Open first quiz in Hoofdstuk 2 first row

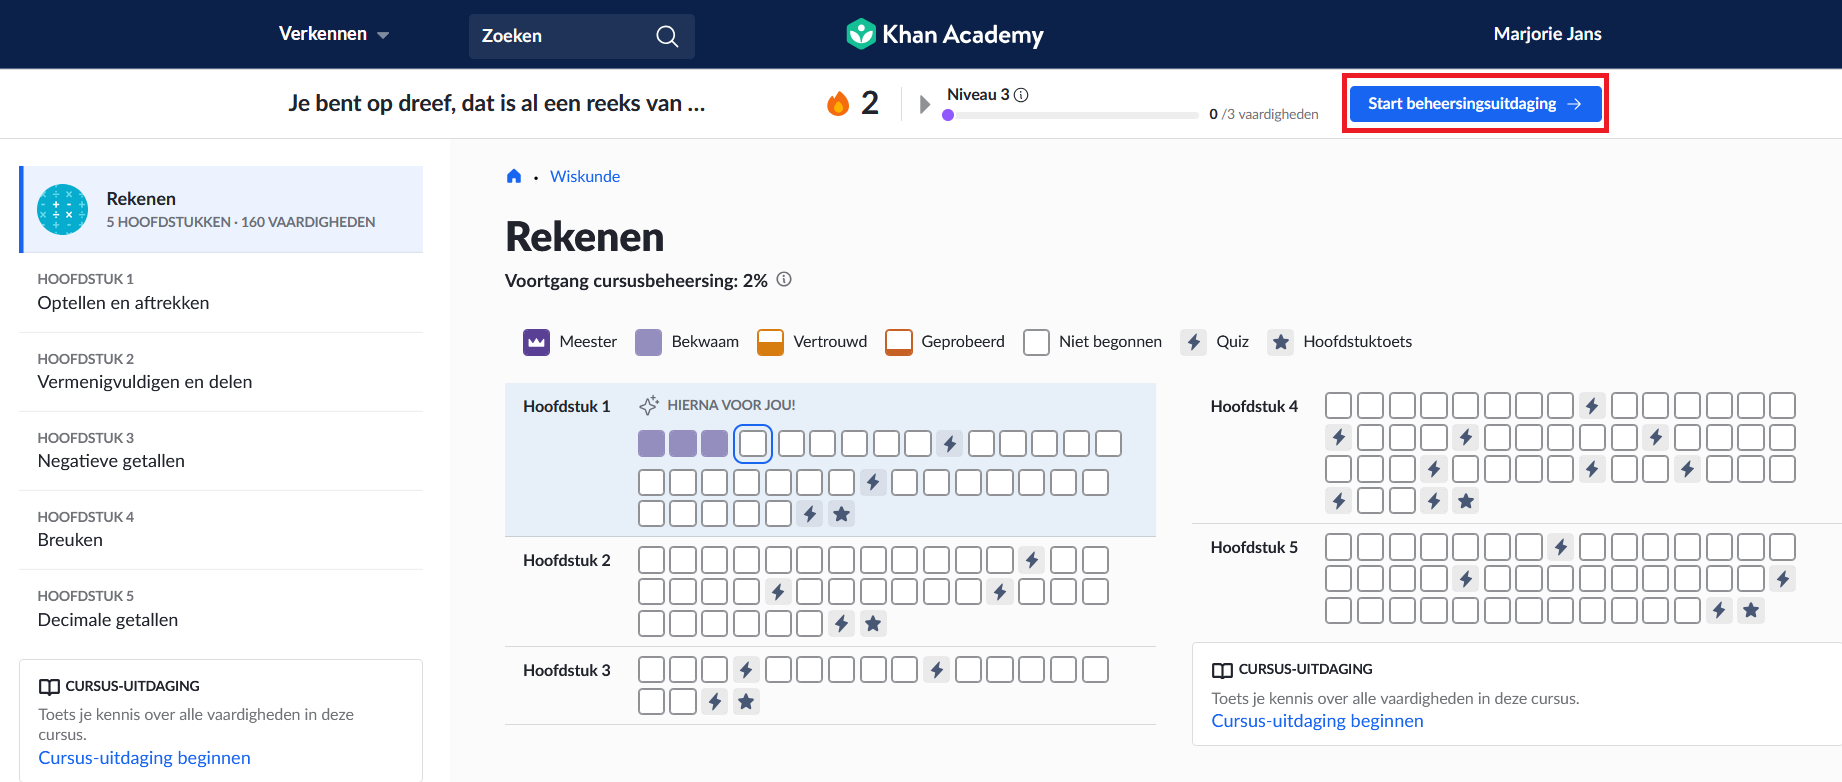(1032, 560)
